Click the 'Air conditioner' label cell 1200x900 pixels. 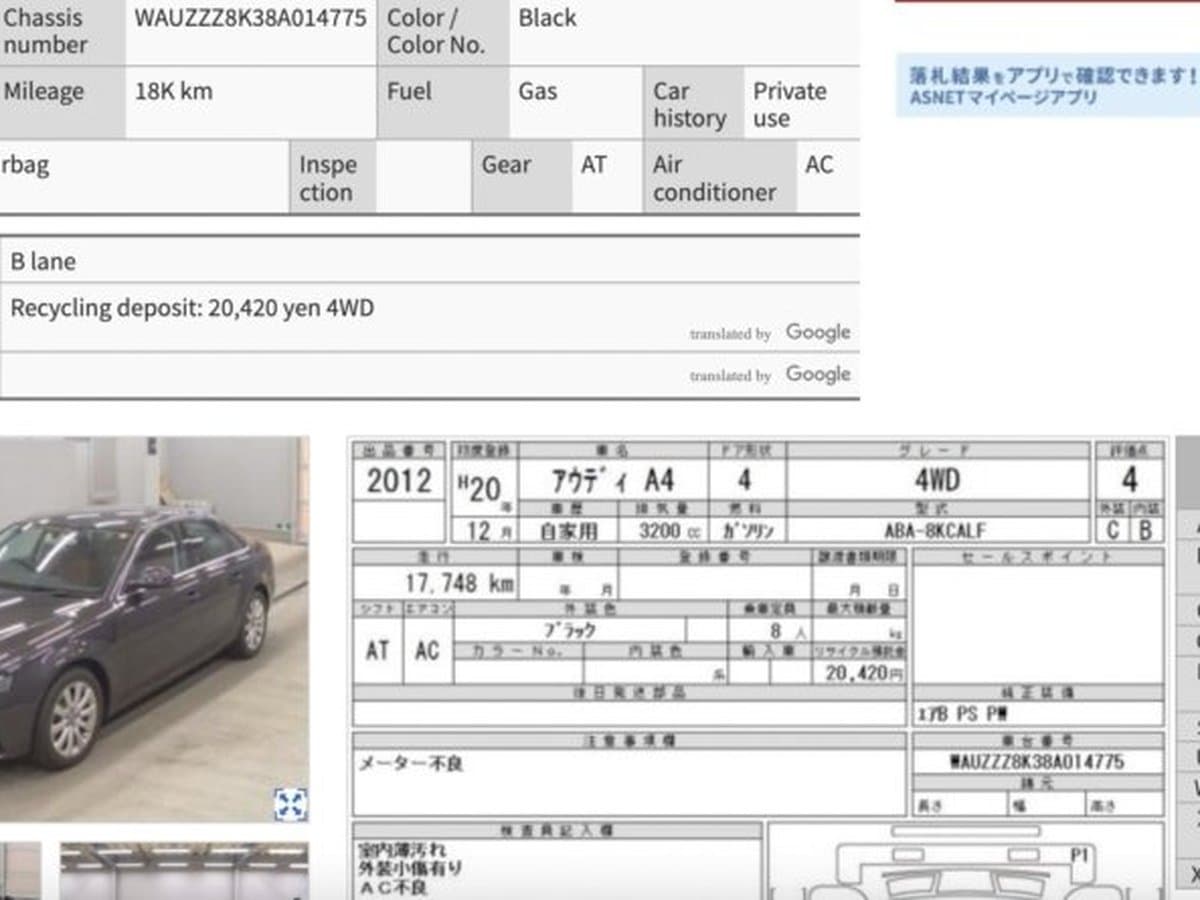(720, 178)
